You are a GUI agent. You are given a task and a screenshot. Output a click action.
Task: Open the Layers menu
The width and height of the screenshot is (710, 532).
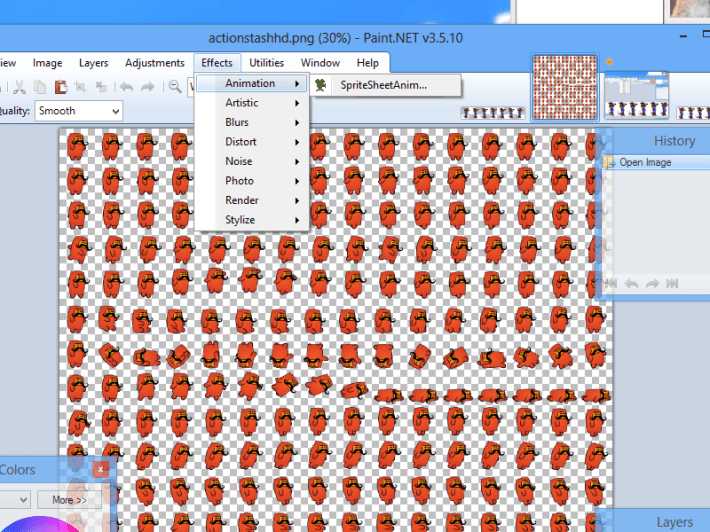tap(94, 63)
